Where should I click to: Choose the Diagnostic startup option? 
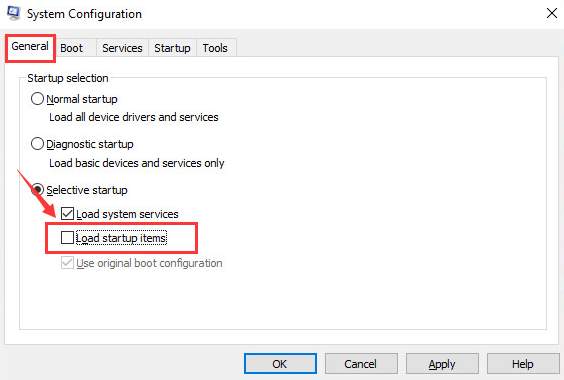tap(37, 144)
